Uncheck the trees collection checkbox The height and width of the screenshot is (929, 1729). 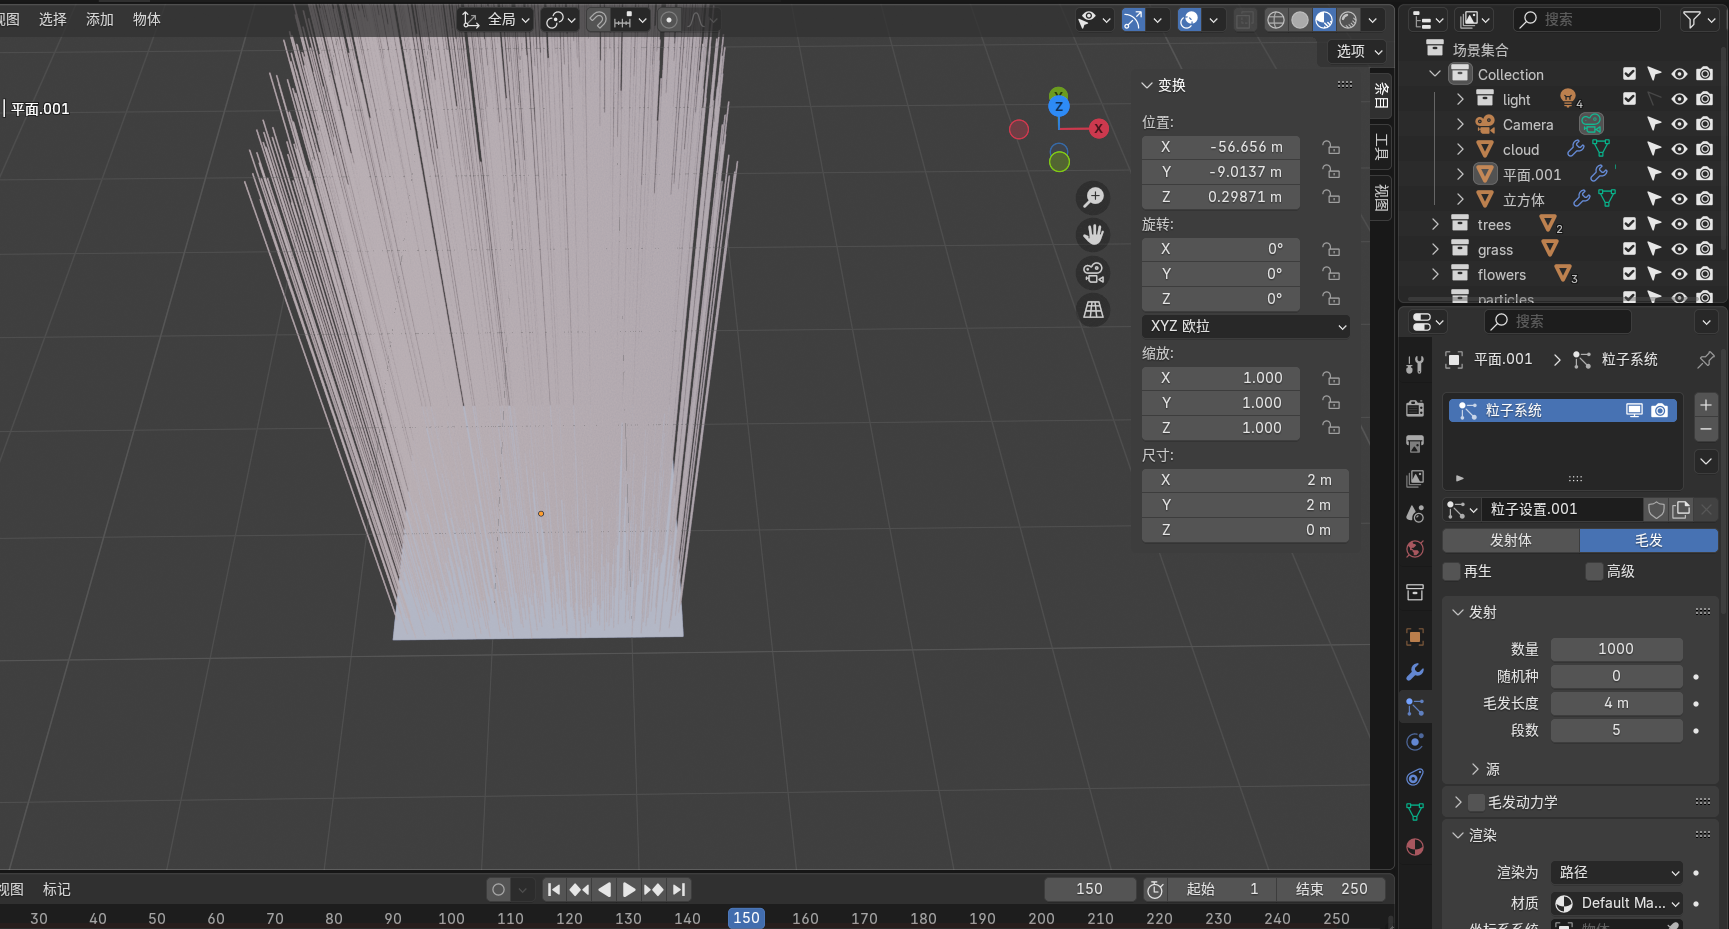[x=1629, y=224]
